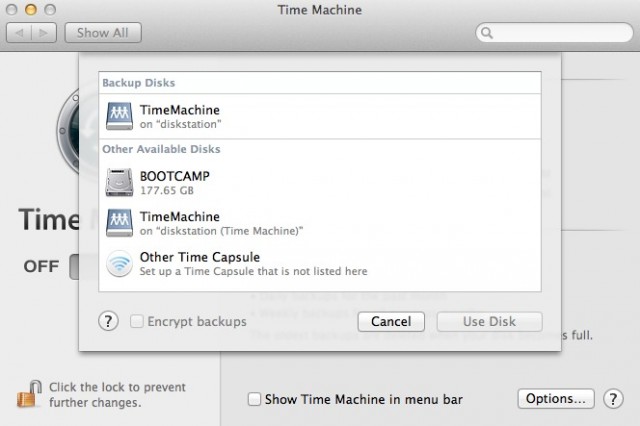Select "on diskstation (Time Machine)" subtitle
The image size is (640, 426).
221,231
